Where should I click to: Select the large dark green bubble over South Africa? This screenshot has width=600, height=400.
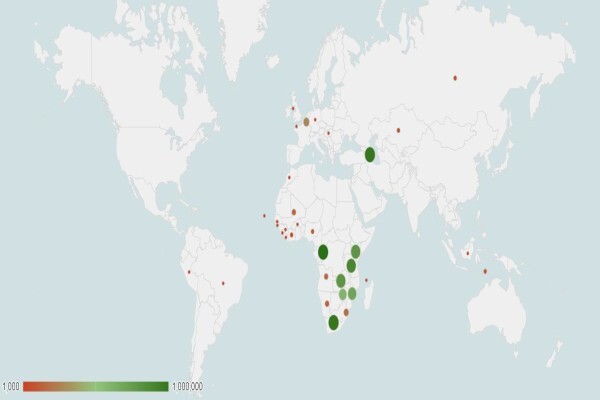tap(334, 322)
